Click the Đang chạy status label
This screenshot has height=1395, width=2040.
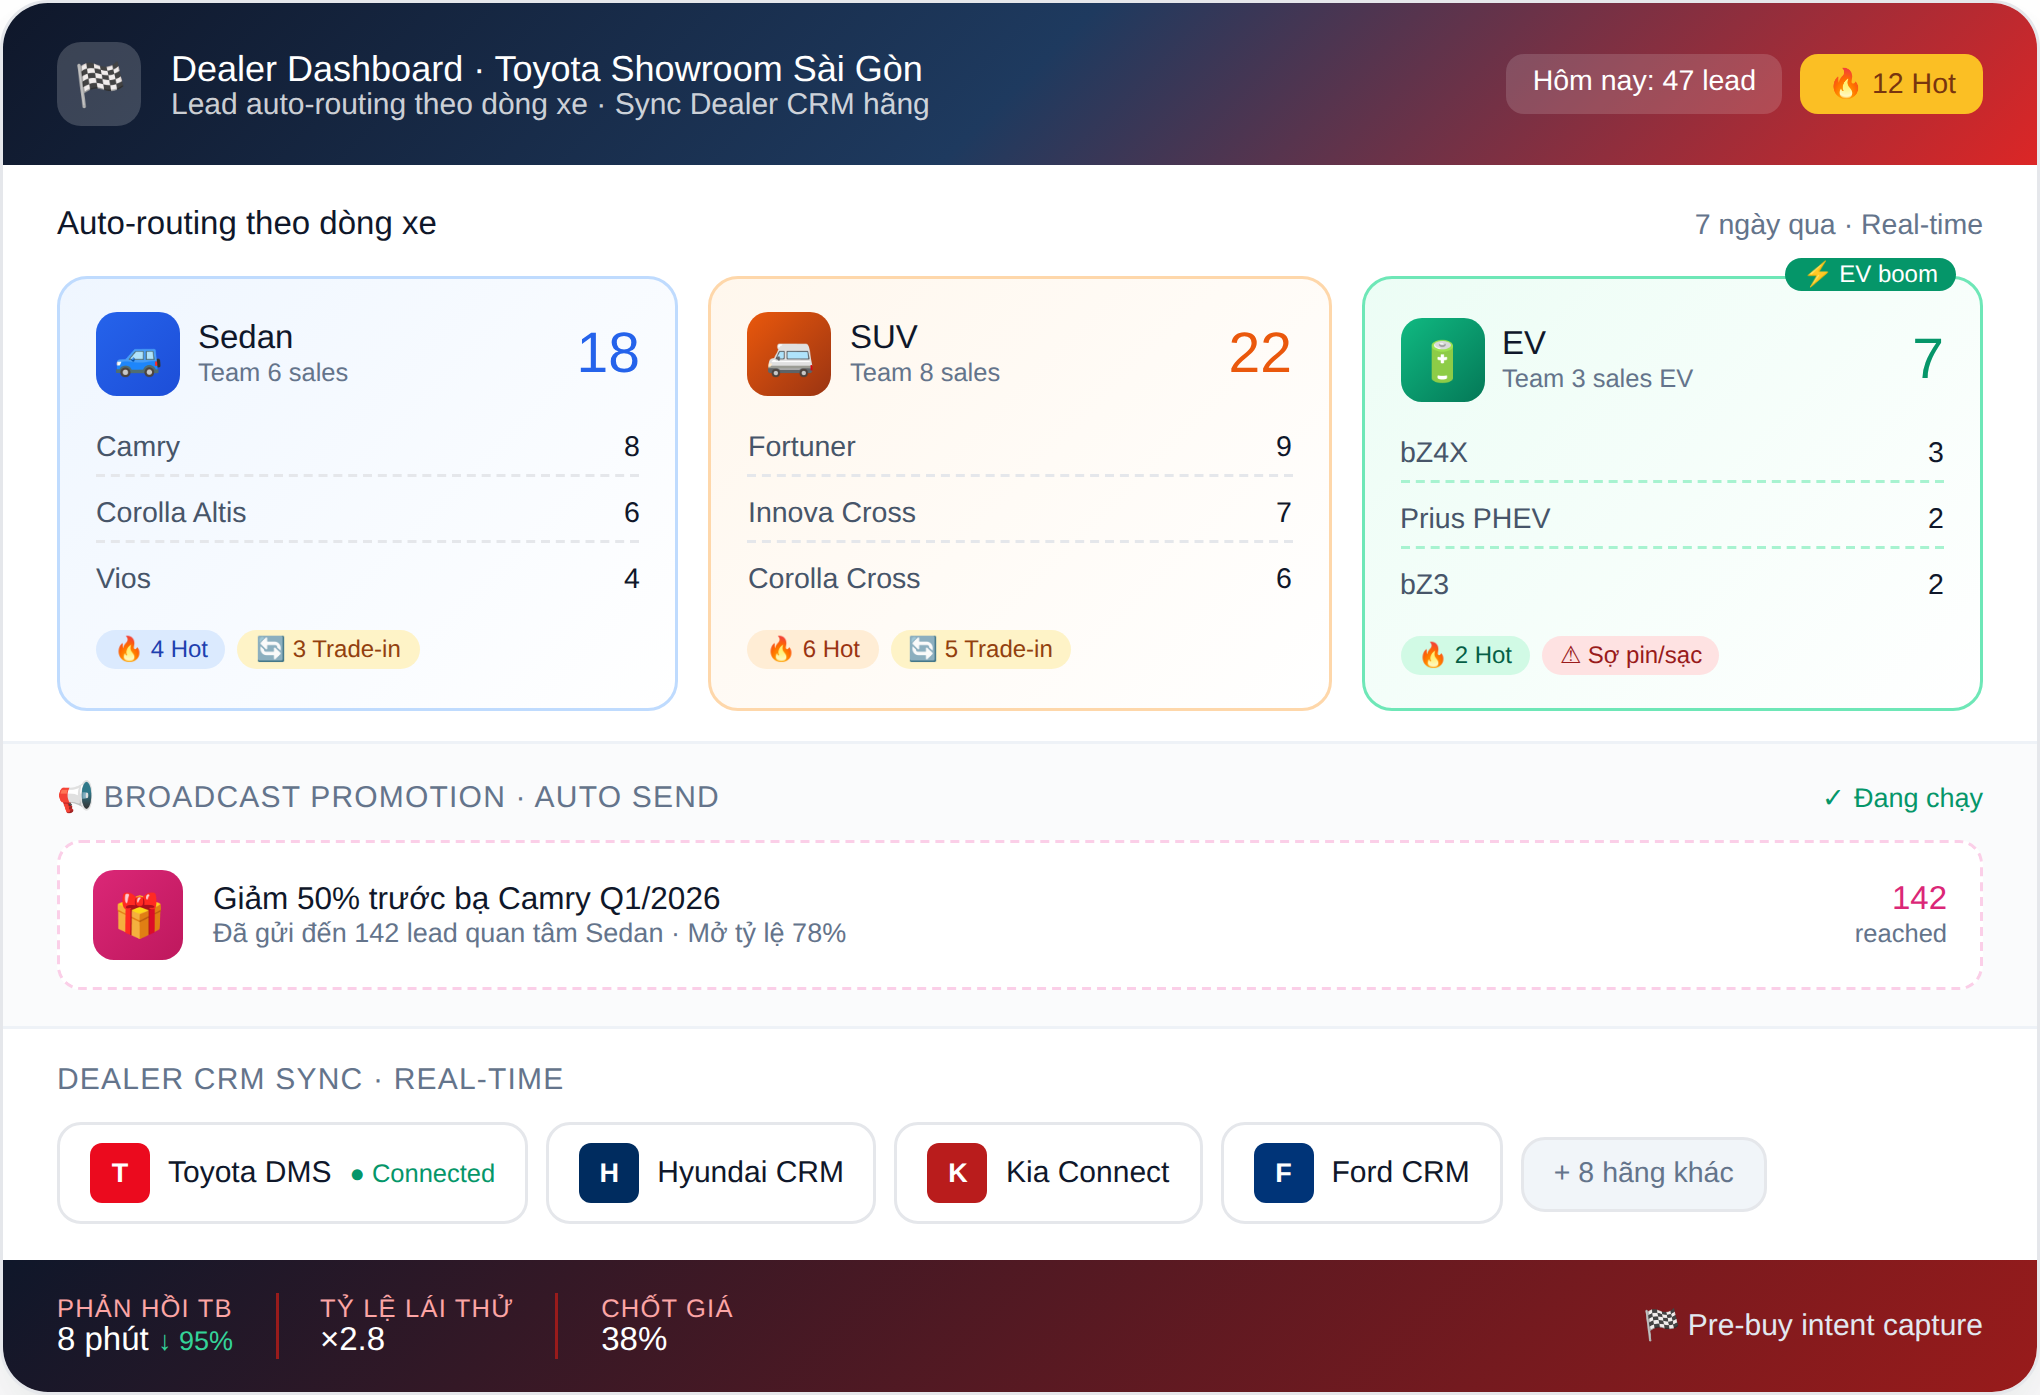click(x=1902, y=798)
